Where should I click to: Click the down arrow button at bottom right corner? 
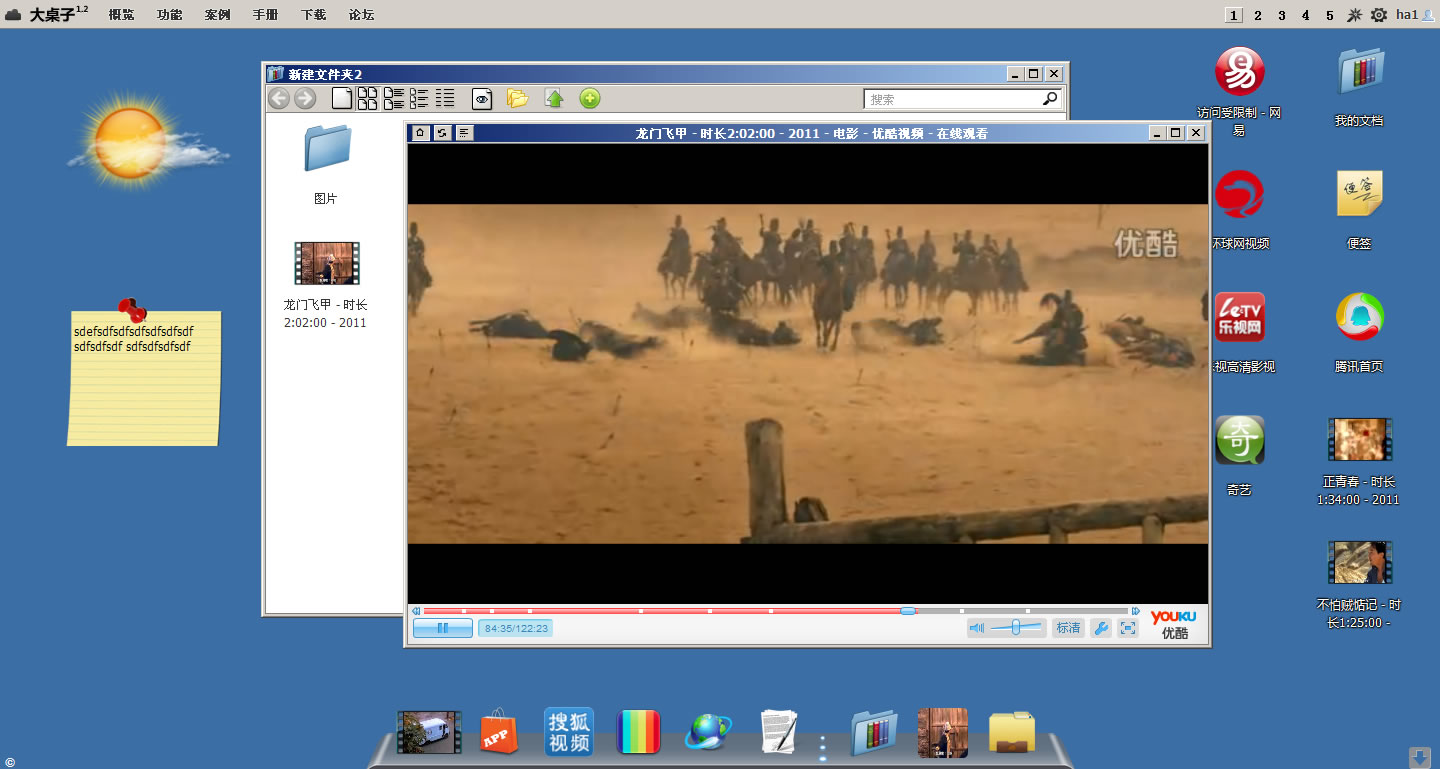[1419, 757]
